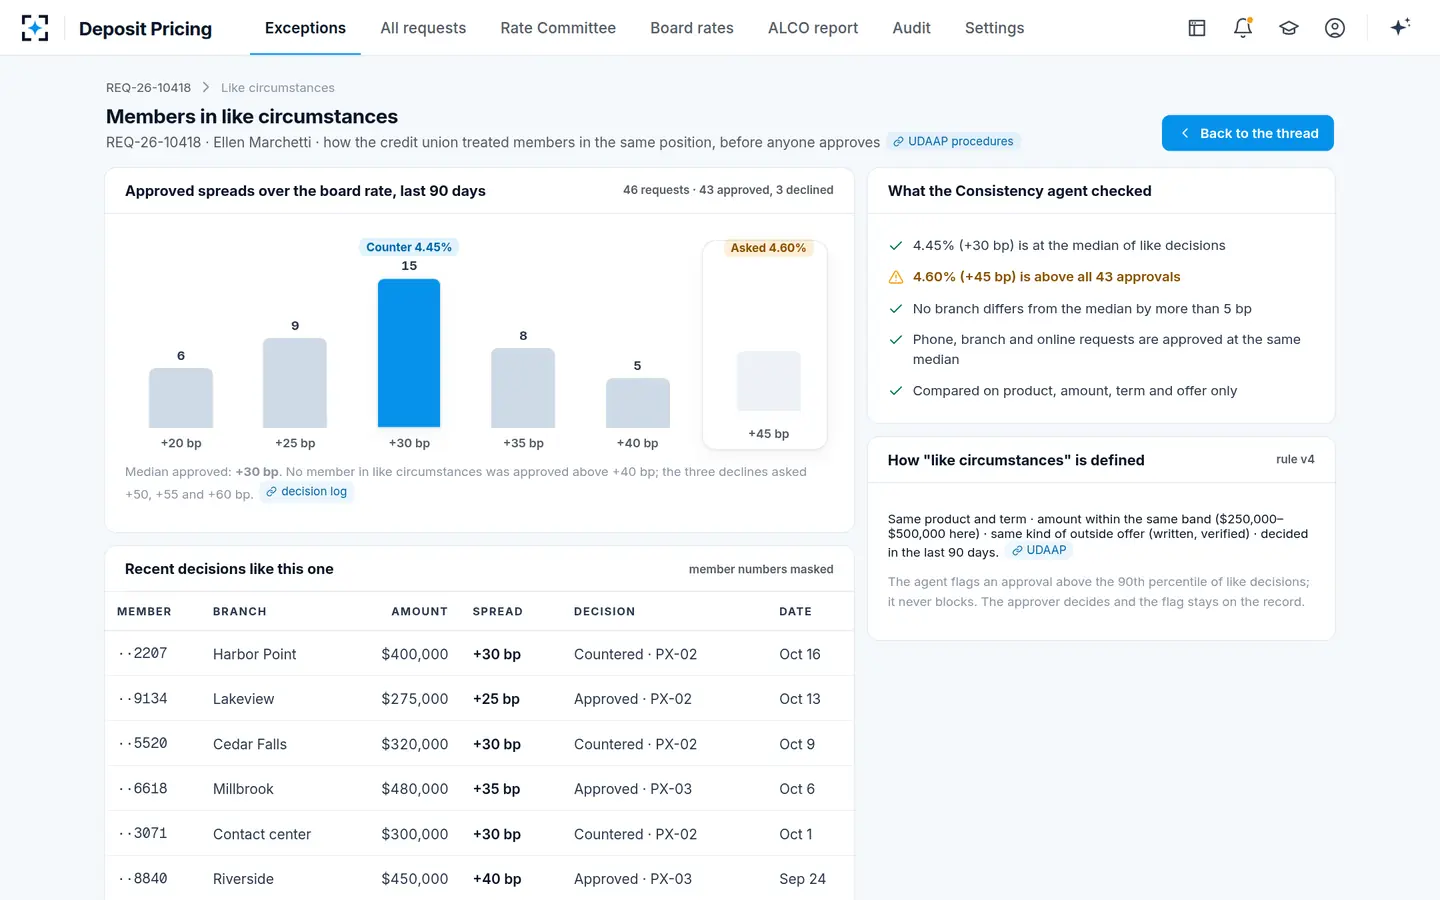This screenshot has height=900, width=1440.
Task: Select the +40 bp chart bar
Action: 638,403
